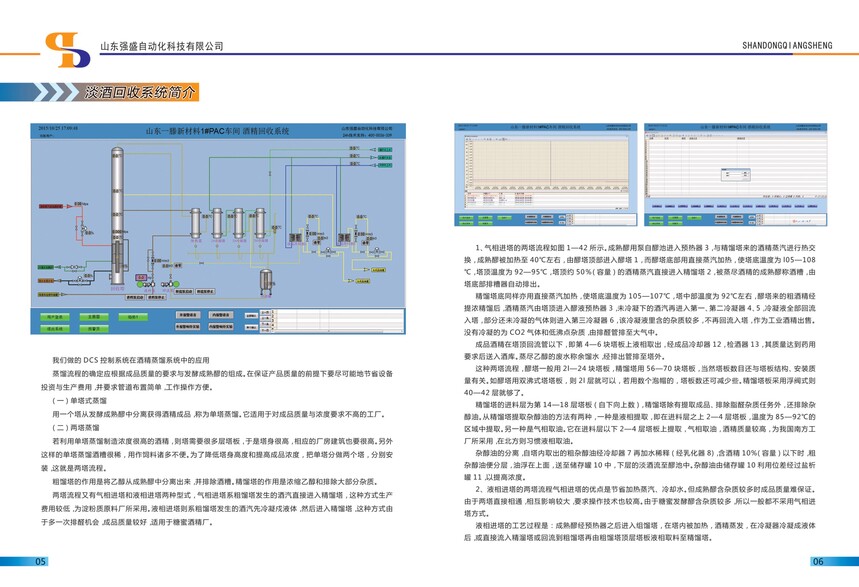Click the left plate heat exchanger graphic
Screen dimensions: 859x587
click(x=295, y=238)
